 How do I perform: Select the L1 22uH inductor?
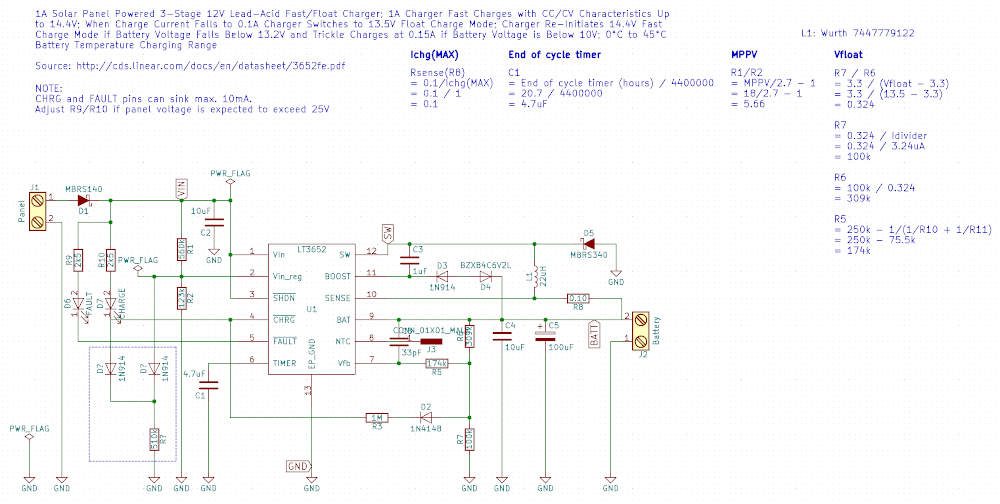pyautogui.click(x=534, y=278)
